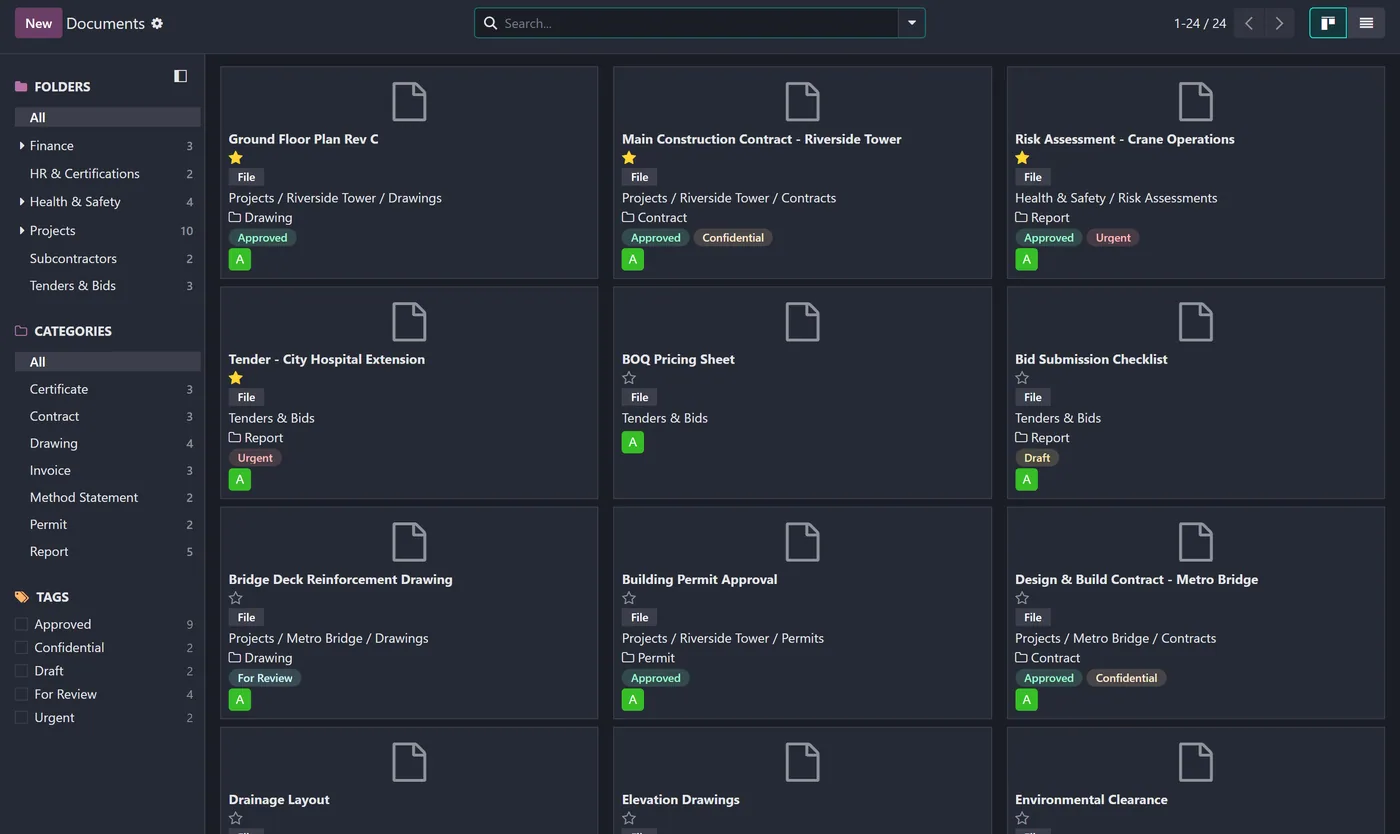The image size is (1400, 834).
Task: Select All under Categories
Action: coord(107,362)
